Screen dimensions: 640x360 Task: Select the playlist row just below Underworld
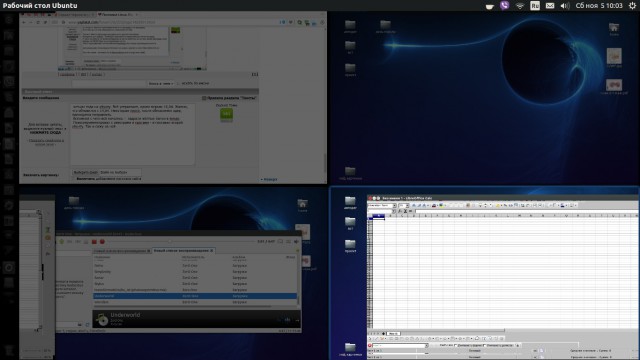(195, 302)
